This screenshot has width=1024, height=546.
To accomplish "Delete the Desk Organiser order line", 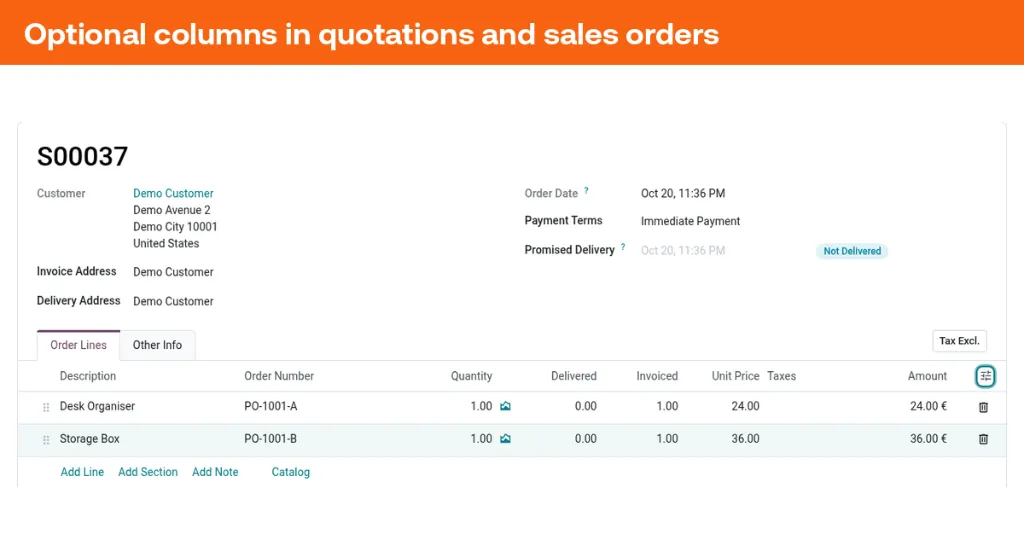I will [983, 407].
